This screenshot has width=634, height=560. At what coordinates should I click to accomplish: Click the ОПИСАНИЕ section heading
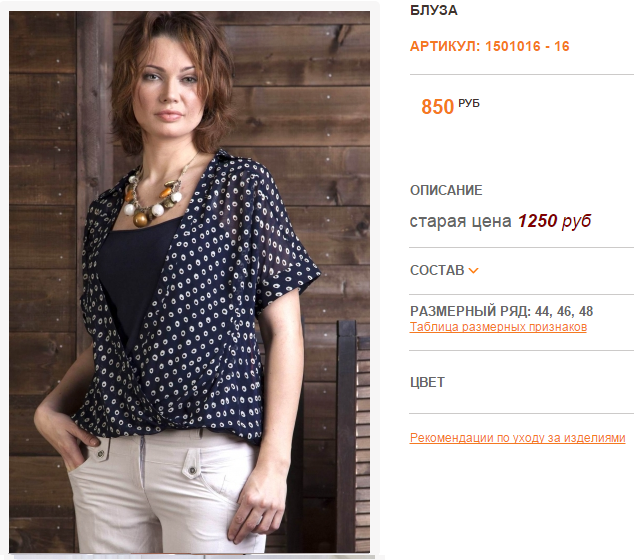446,190
